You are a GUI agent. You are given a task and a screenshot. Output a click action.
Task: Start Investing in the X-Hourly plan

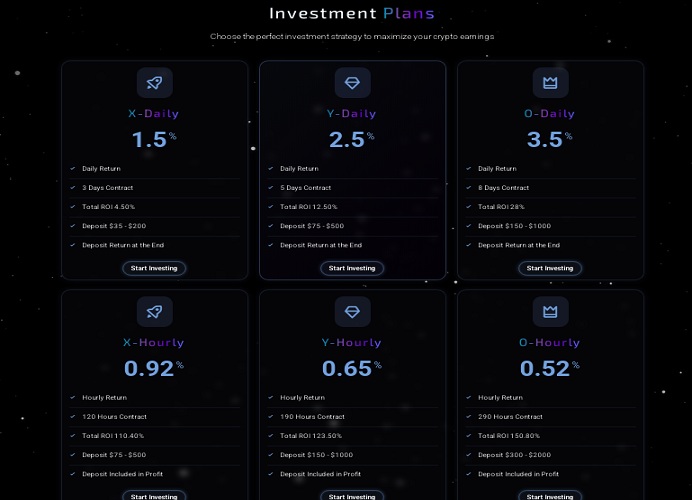(x=154, y=496)
